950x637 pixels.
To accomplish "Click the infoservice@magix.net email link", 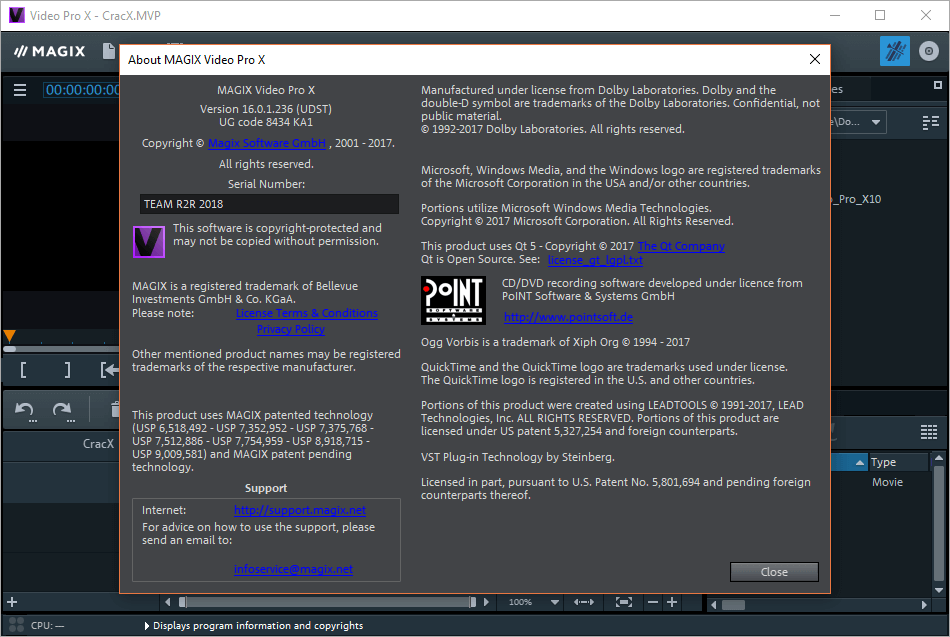I will coord(293,569).
